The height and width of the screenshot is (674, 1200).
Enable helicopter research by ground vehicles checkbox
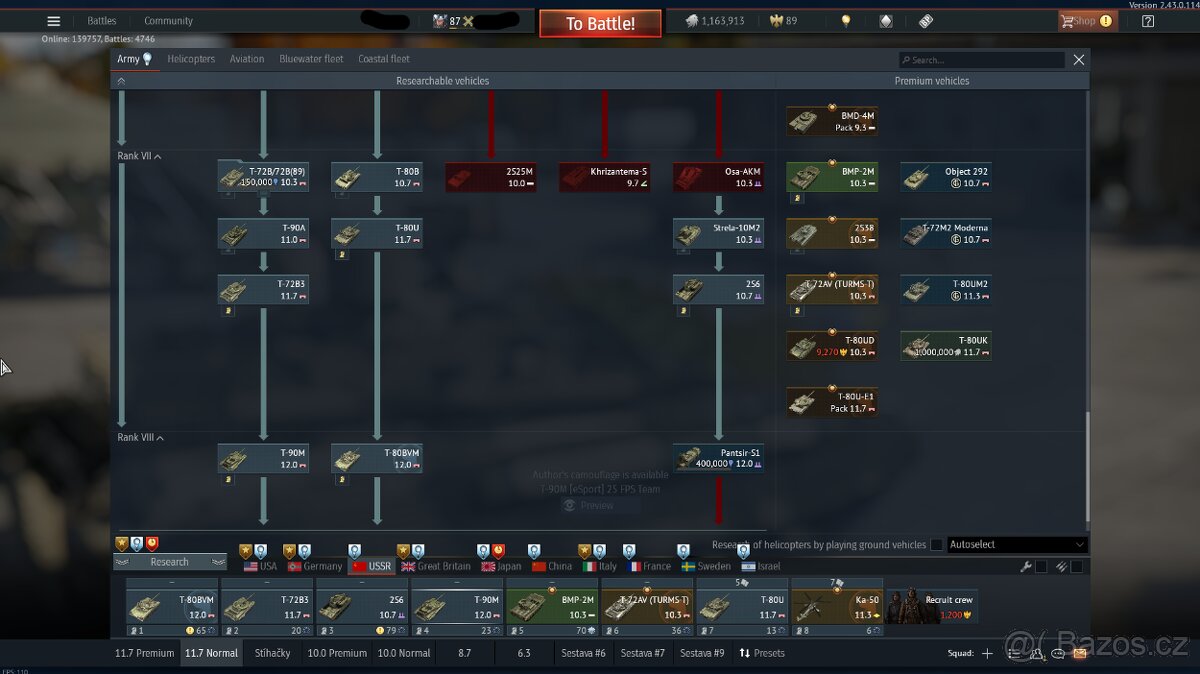[x=936, y=545]
